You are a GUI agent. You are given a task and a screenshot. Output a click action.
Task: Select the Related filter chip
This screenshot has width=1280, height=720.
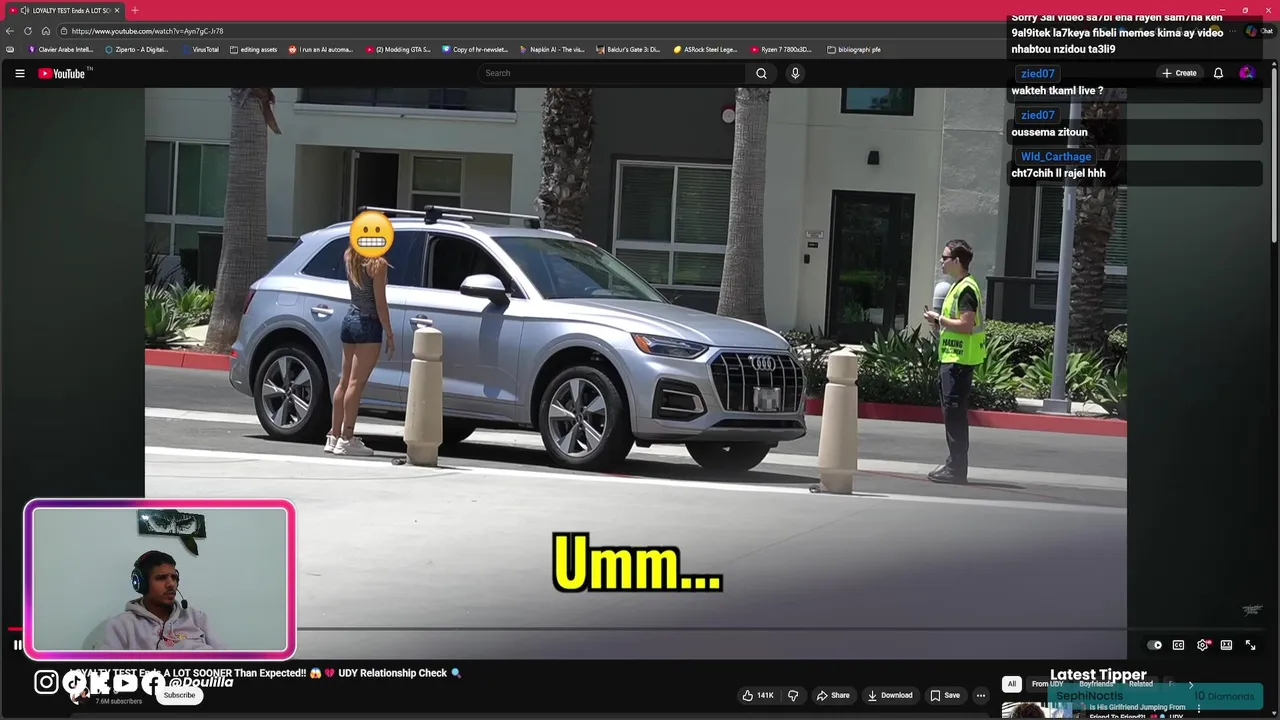[x=1141, y=684]
